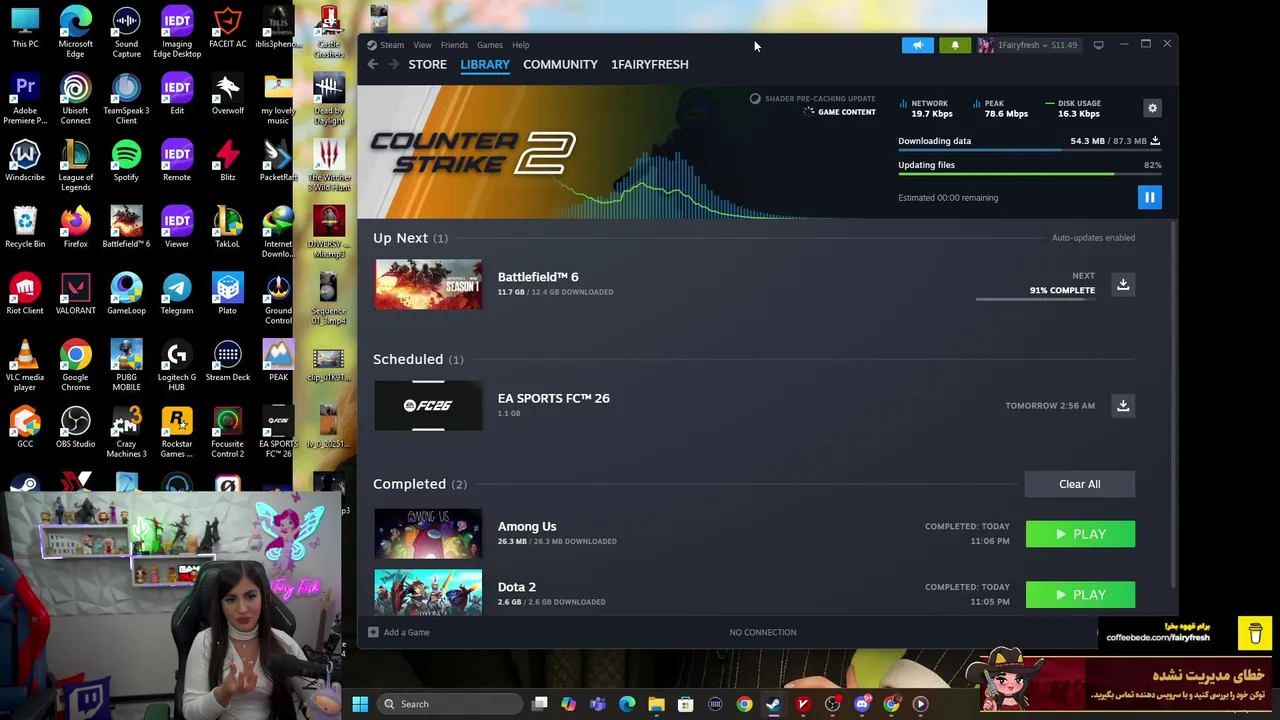The width and height of the screenshot is (1280, 720).
Task: Select the Firefox desktop icon
Action: [75, 228]
